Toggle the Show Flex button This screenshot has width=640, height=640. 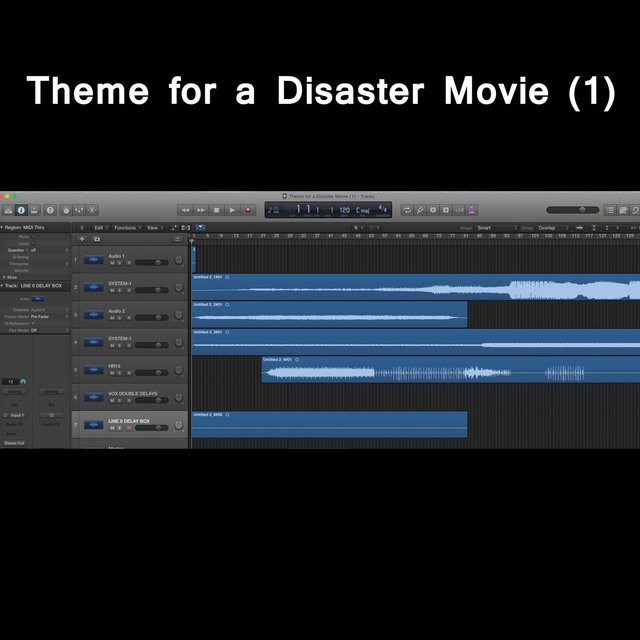[186, 228]
